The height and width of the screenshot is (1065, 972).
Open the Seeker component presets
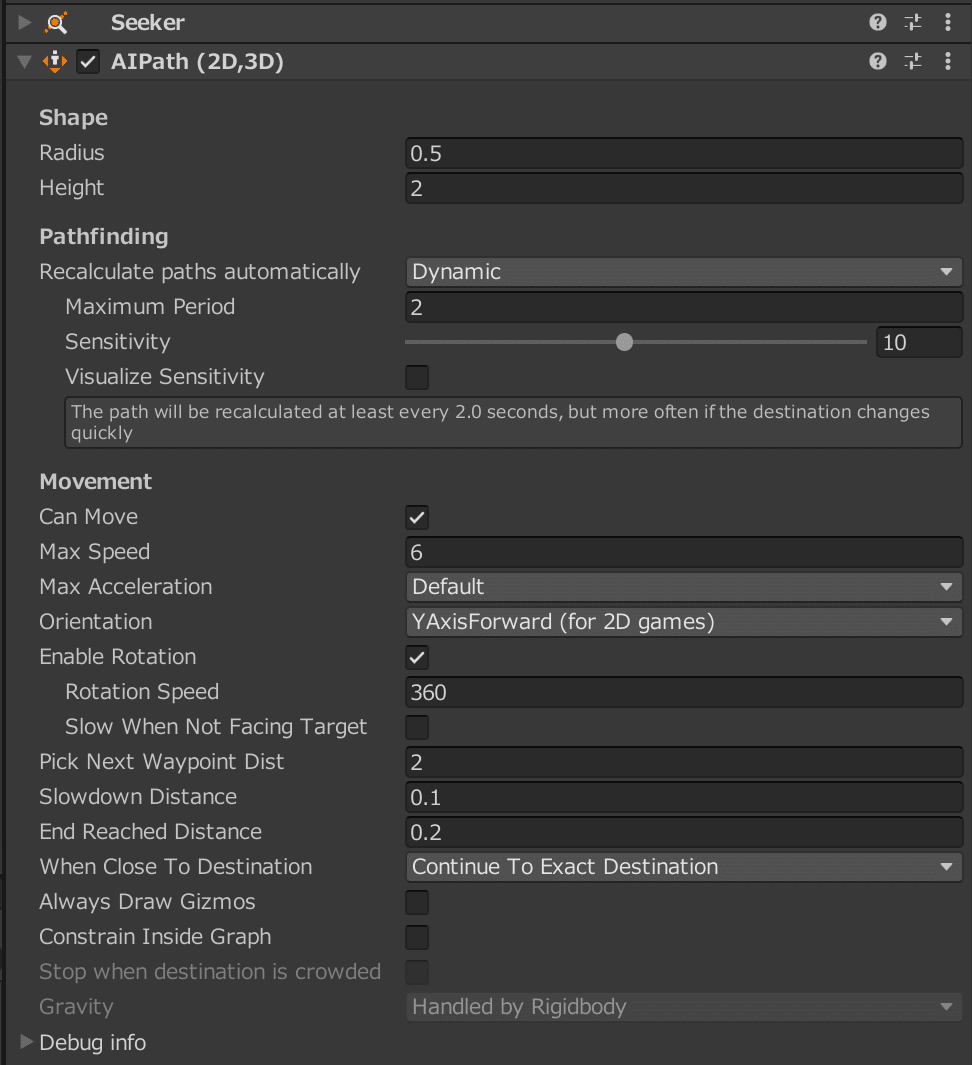pos(912,22)
